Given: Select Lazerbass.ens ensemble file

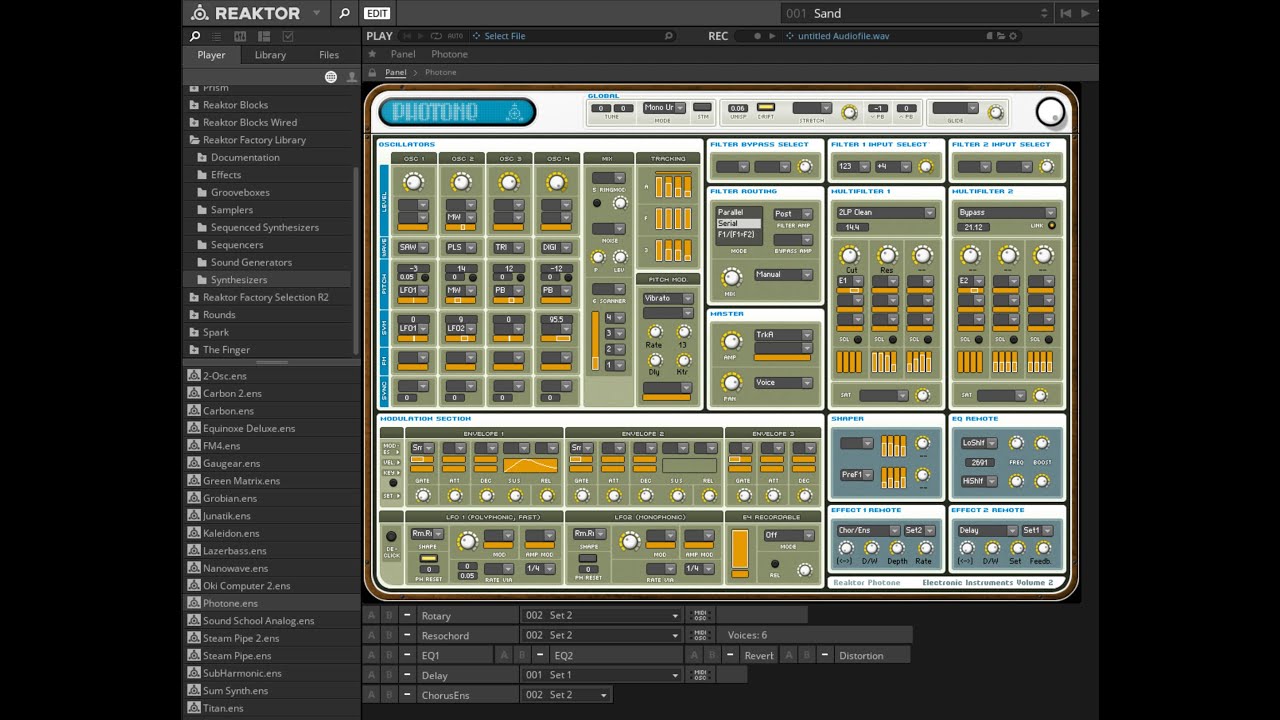Looking at the screenshot, I should click(235, 550).
